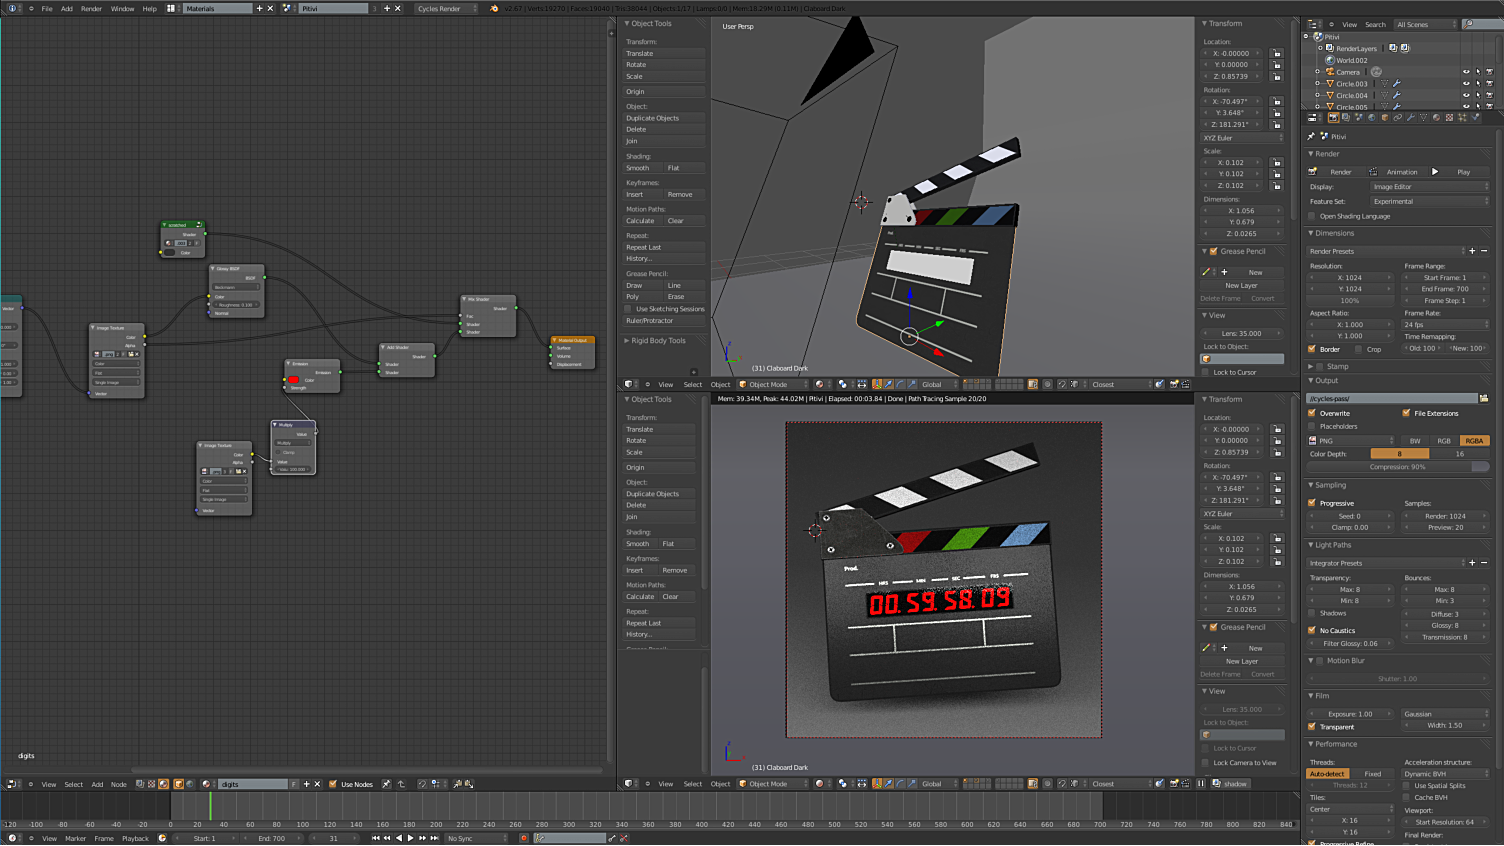1504x846 pixels.
Task: Click the Material properties tab icon
Action: tap(1437, 118)
